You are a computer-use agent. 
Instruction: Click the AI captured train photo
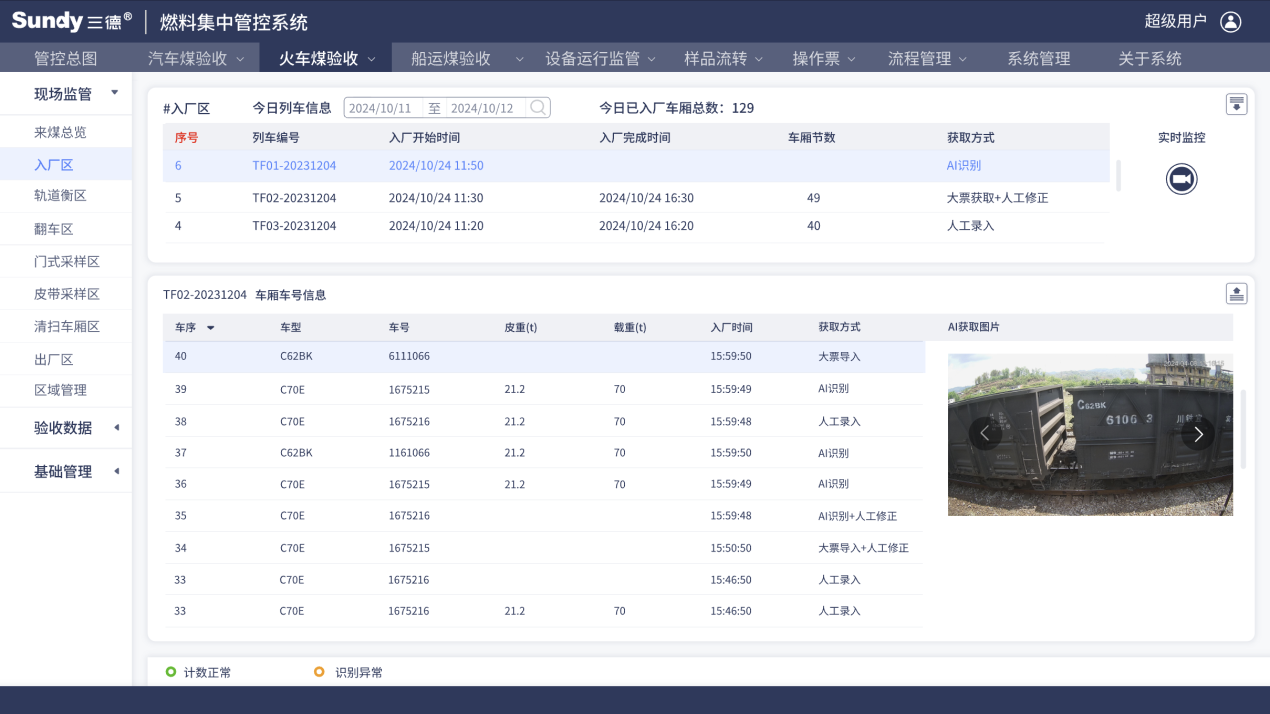tap(1089, 433)
